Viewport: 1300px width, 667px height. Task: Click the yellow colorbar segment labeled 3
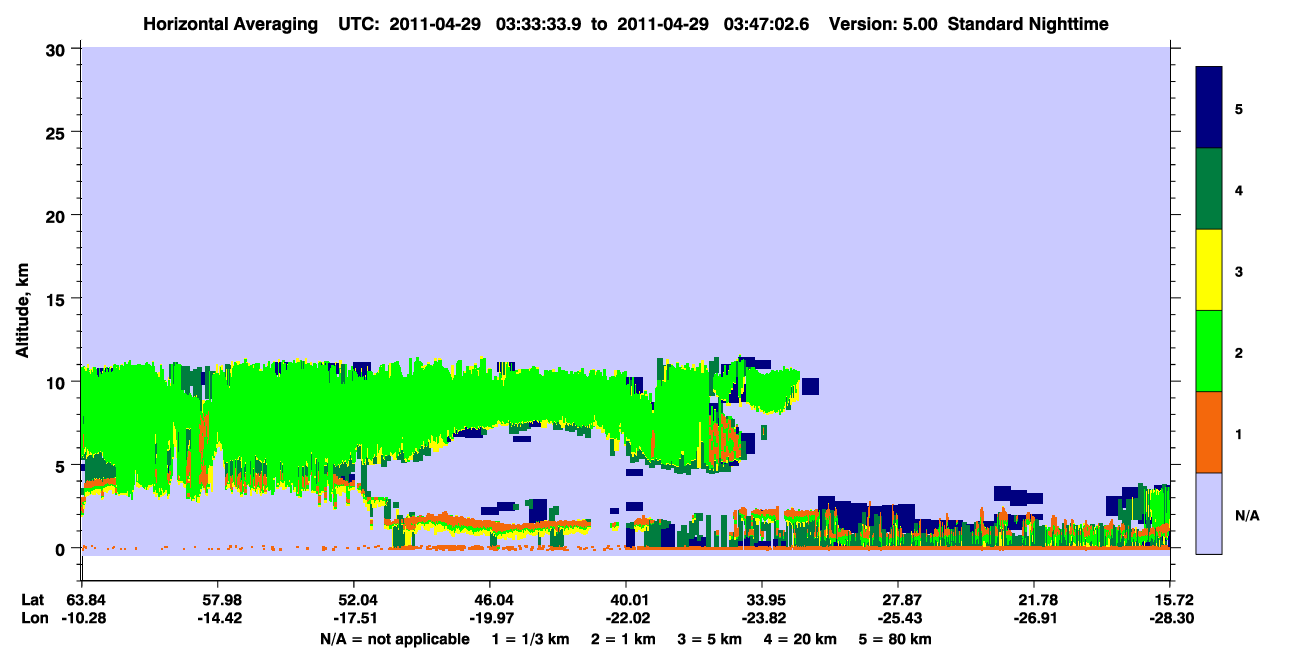tap(1209, 270)
